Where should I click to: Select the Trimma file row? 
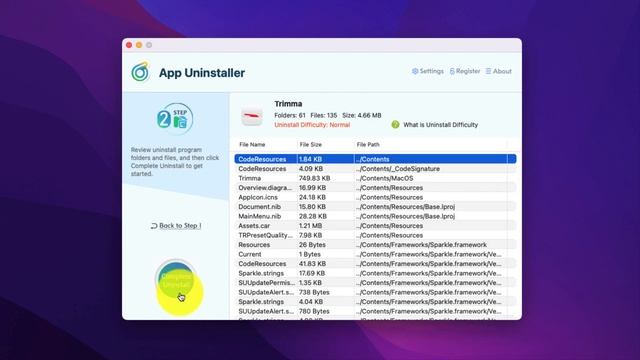tap(375, 178)
